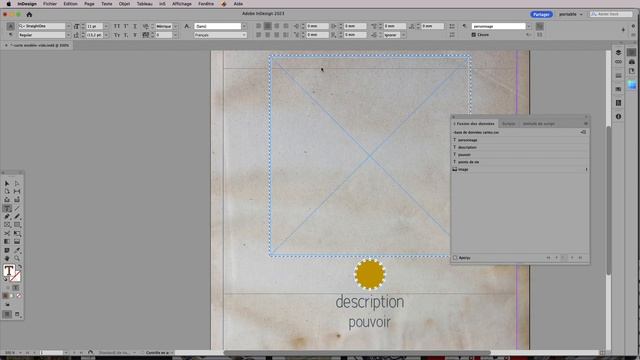Switch to paragraph formatting controls ¶ button

tap(11, 35)
